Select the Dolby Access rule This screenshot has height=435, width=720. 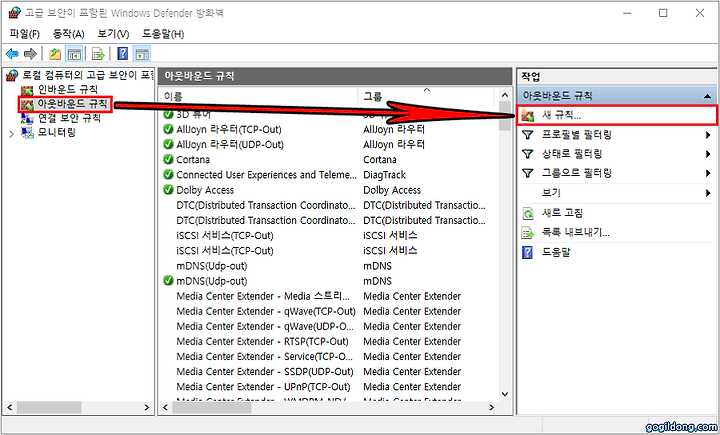coord(205,190)
